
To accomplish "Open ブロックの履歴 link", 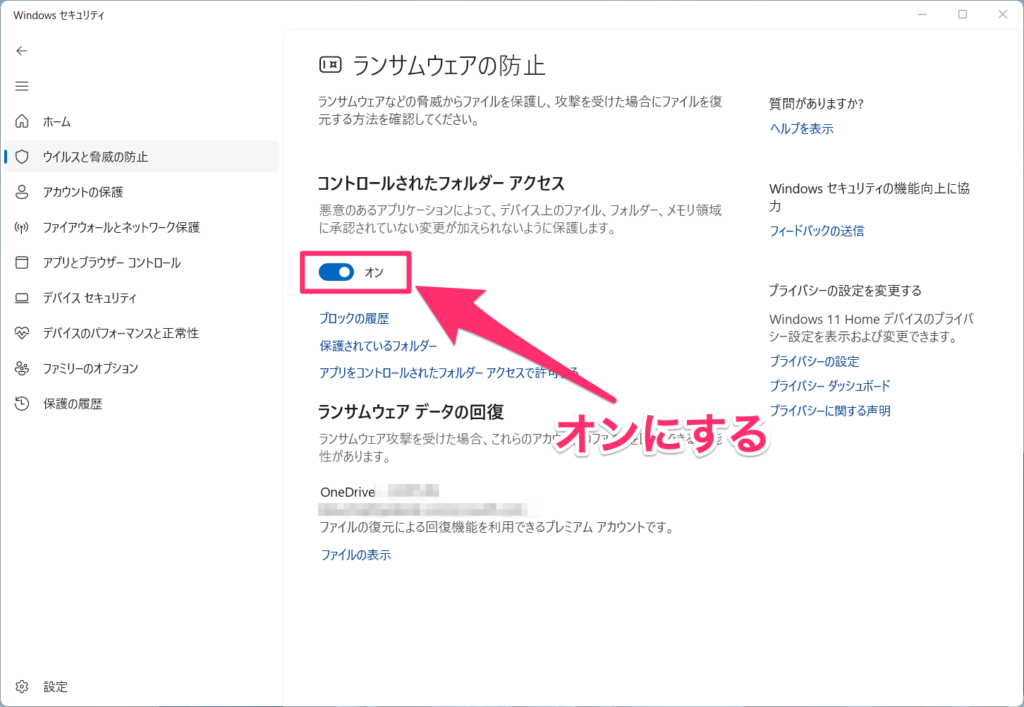I will click(354, 318).
